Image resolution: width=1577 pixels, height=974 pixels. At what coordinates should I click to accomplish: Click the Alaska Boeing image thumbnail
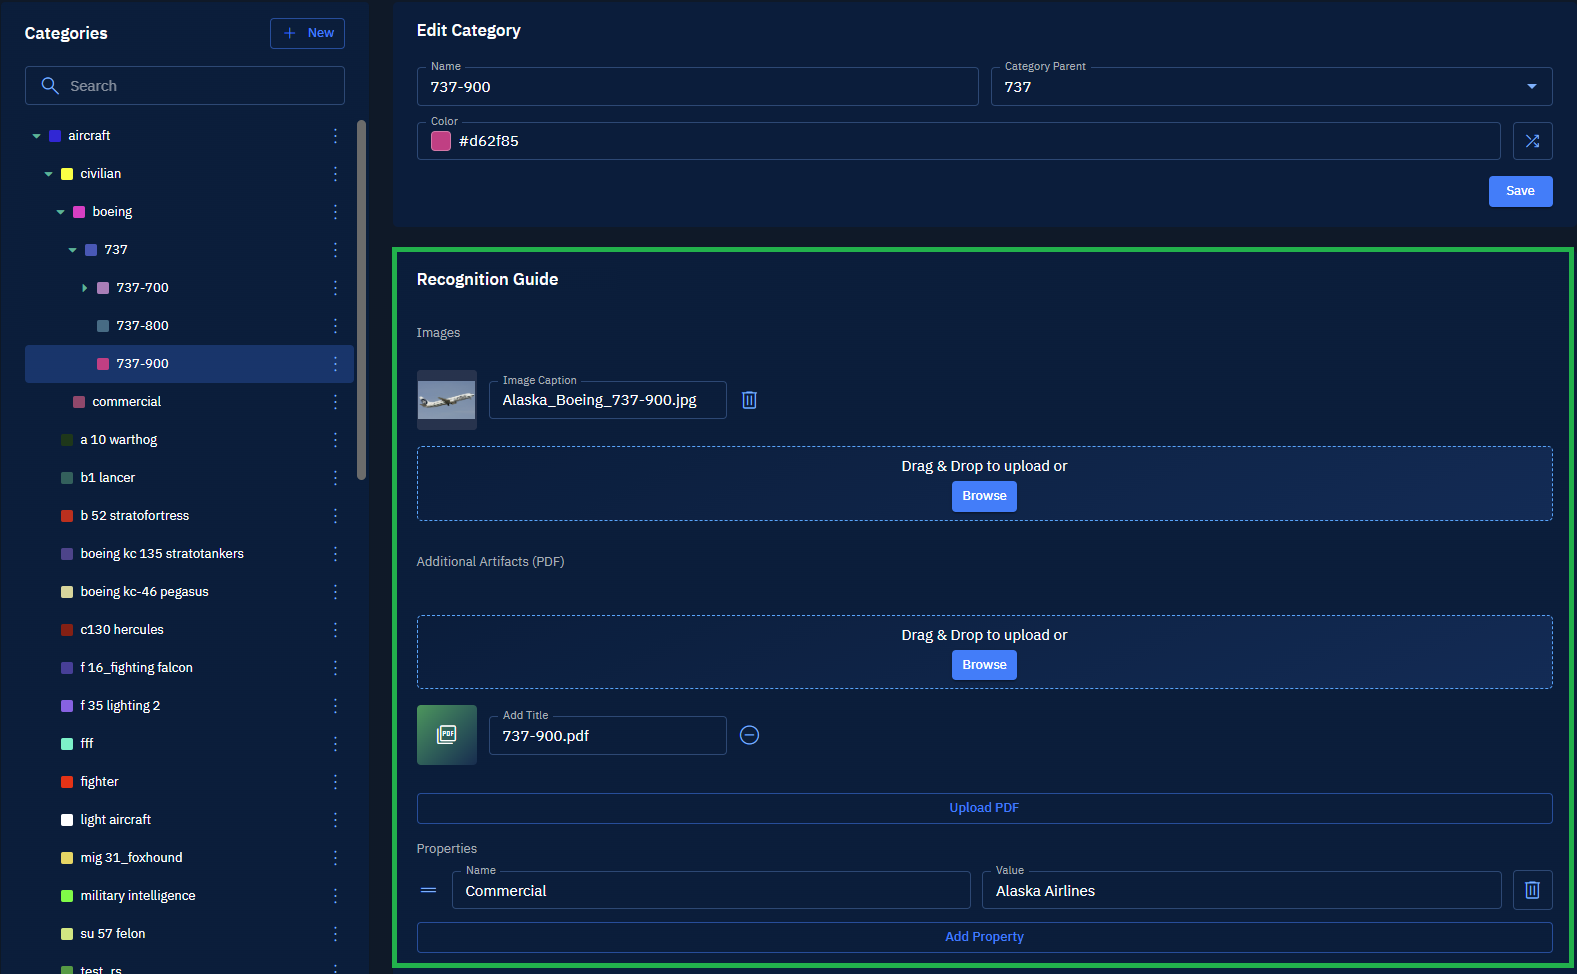447,400
